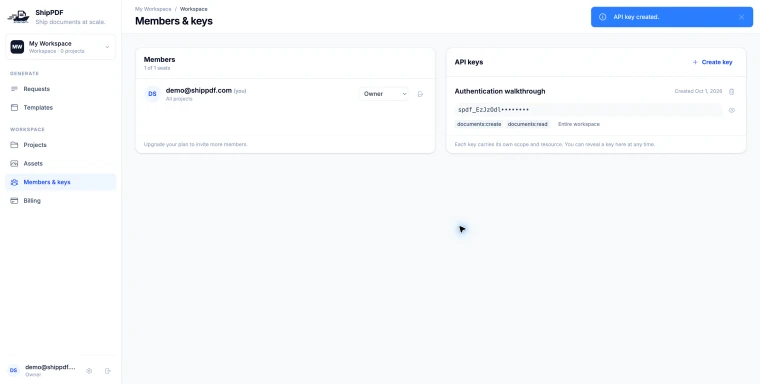Click the Workspace breadcrumb

tap(193, 9)
